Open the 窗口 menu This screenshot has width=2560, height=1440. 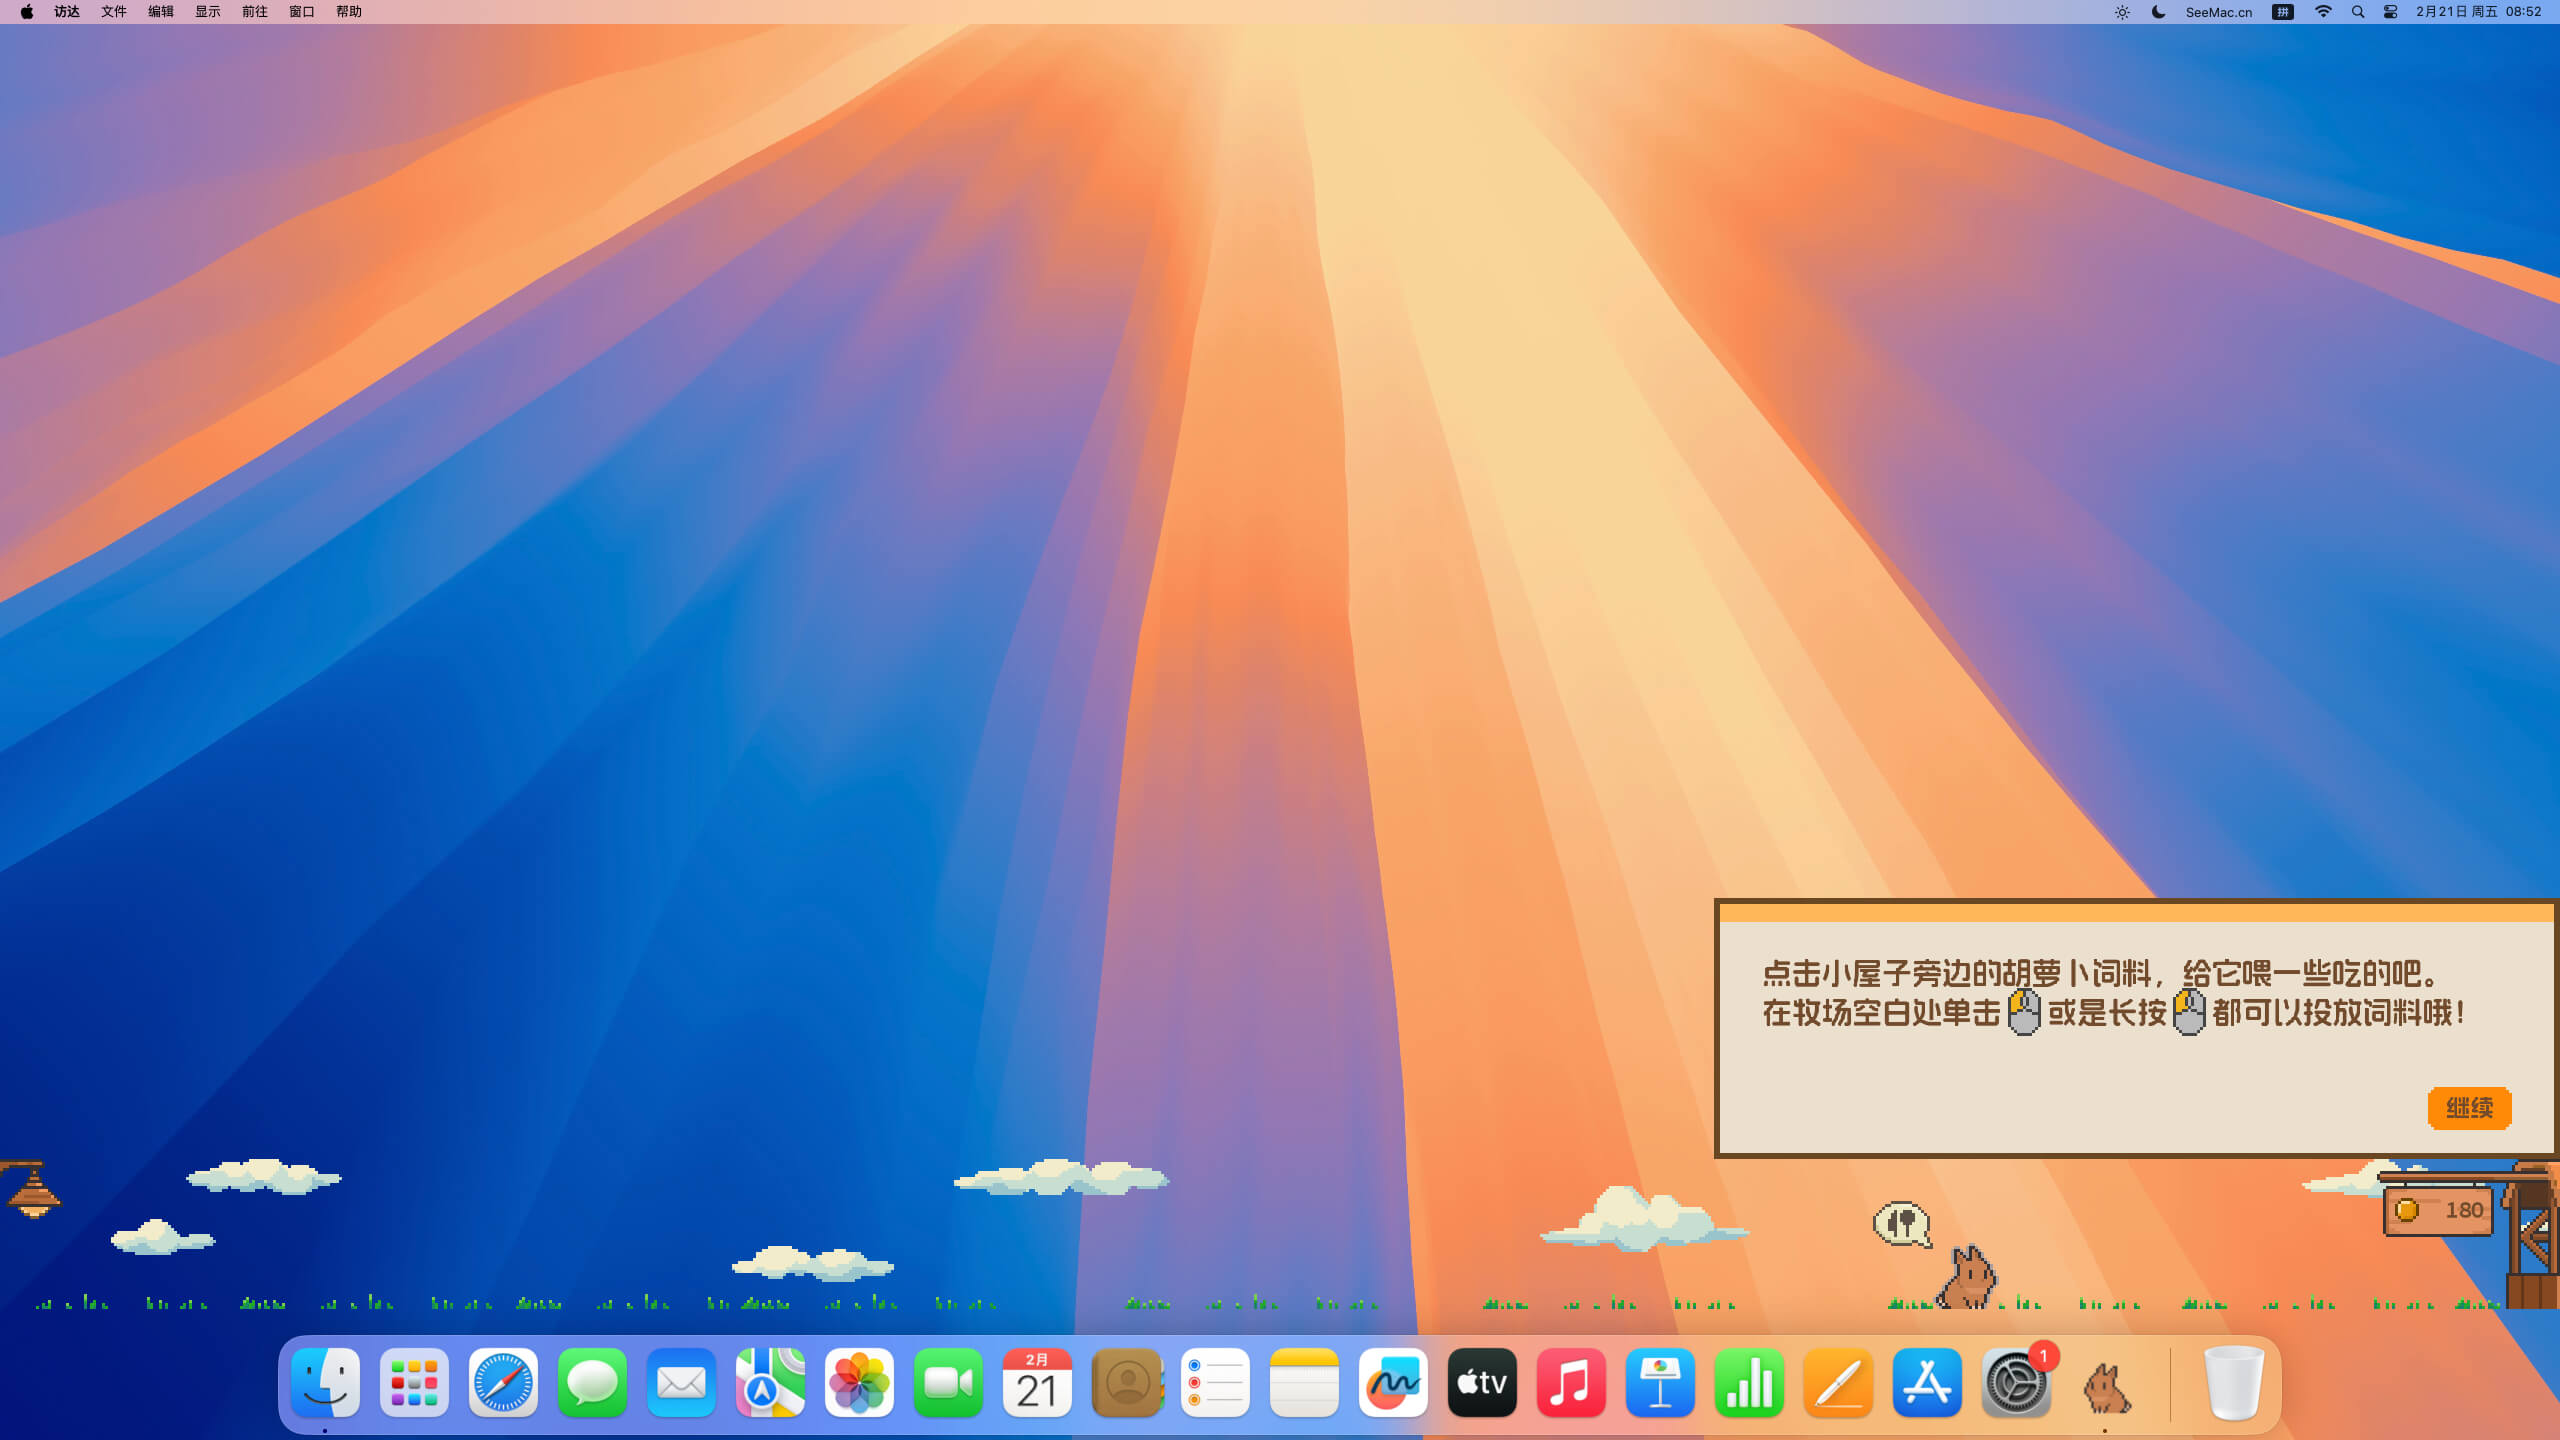pyautogui.click(x=302, y=12)
